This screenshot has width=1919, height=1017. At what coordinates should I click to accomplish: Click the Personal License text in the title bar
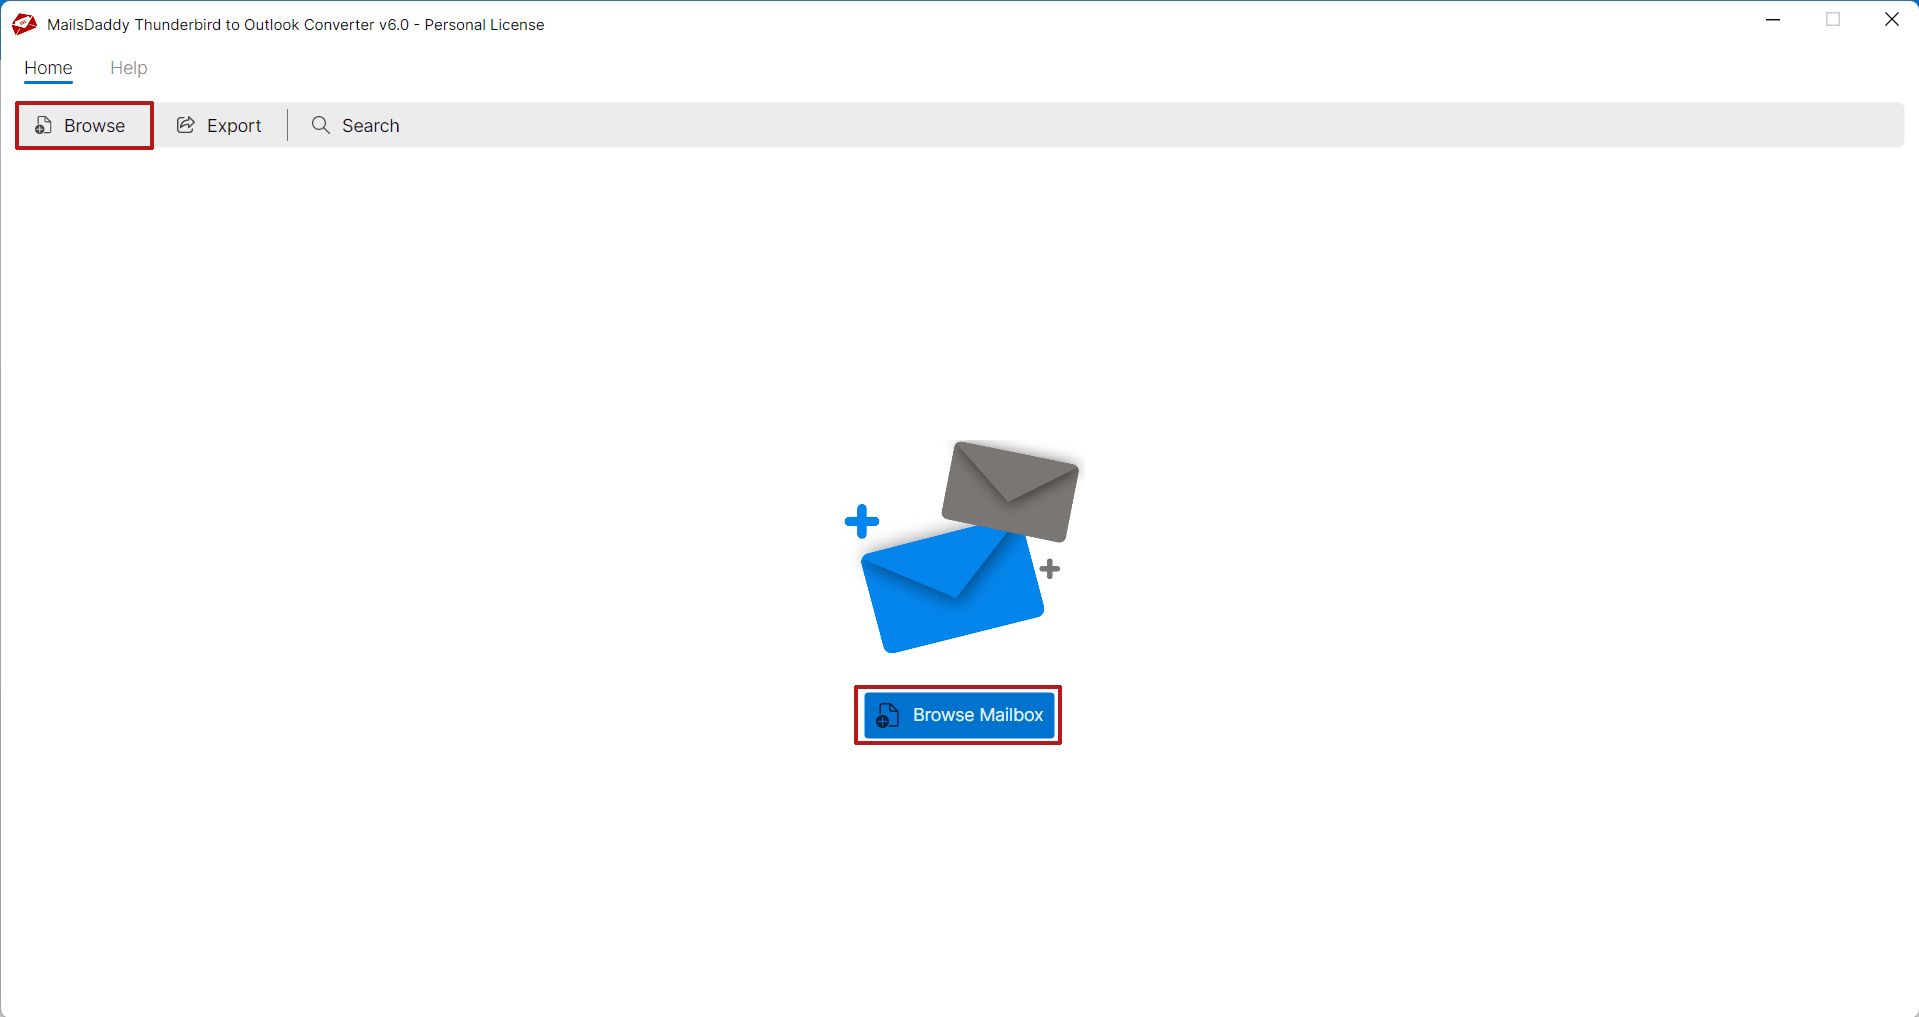tap(483, 24)
